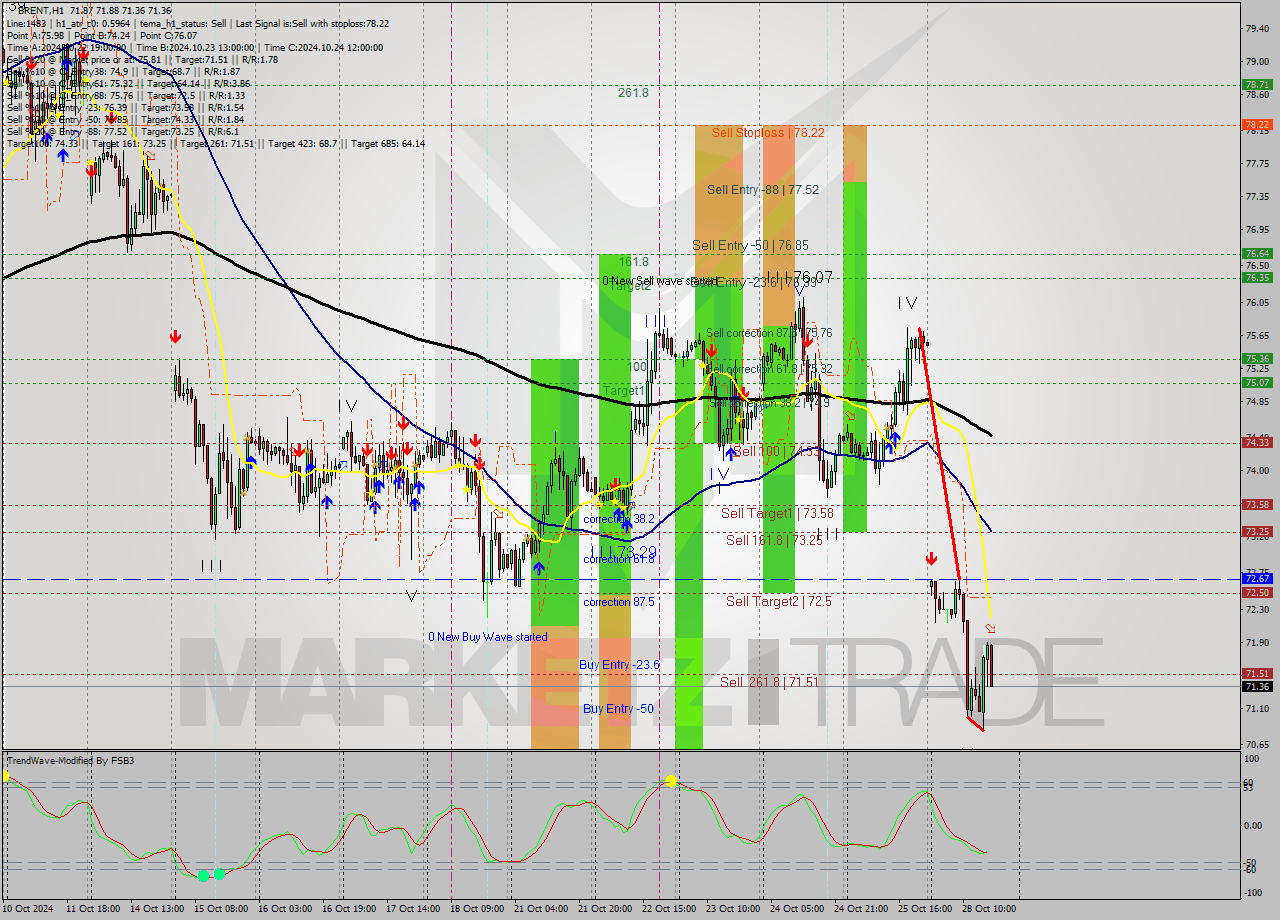Click the green 78.71 price tag

coord(1256,85)
